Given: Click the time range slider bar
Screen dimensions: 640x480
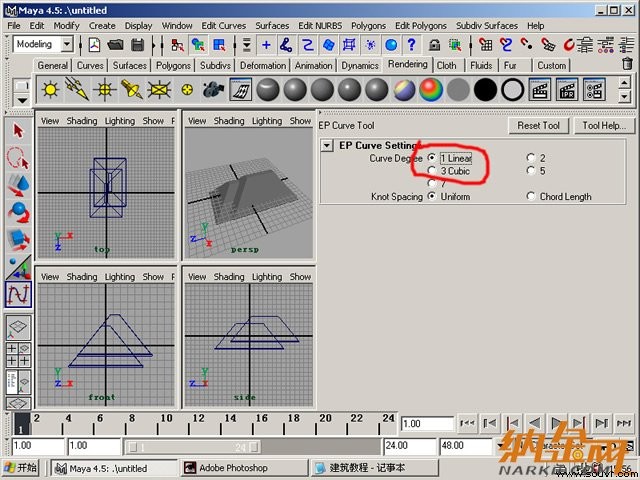Looking at the screenshot, I should (194, 447).
